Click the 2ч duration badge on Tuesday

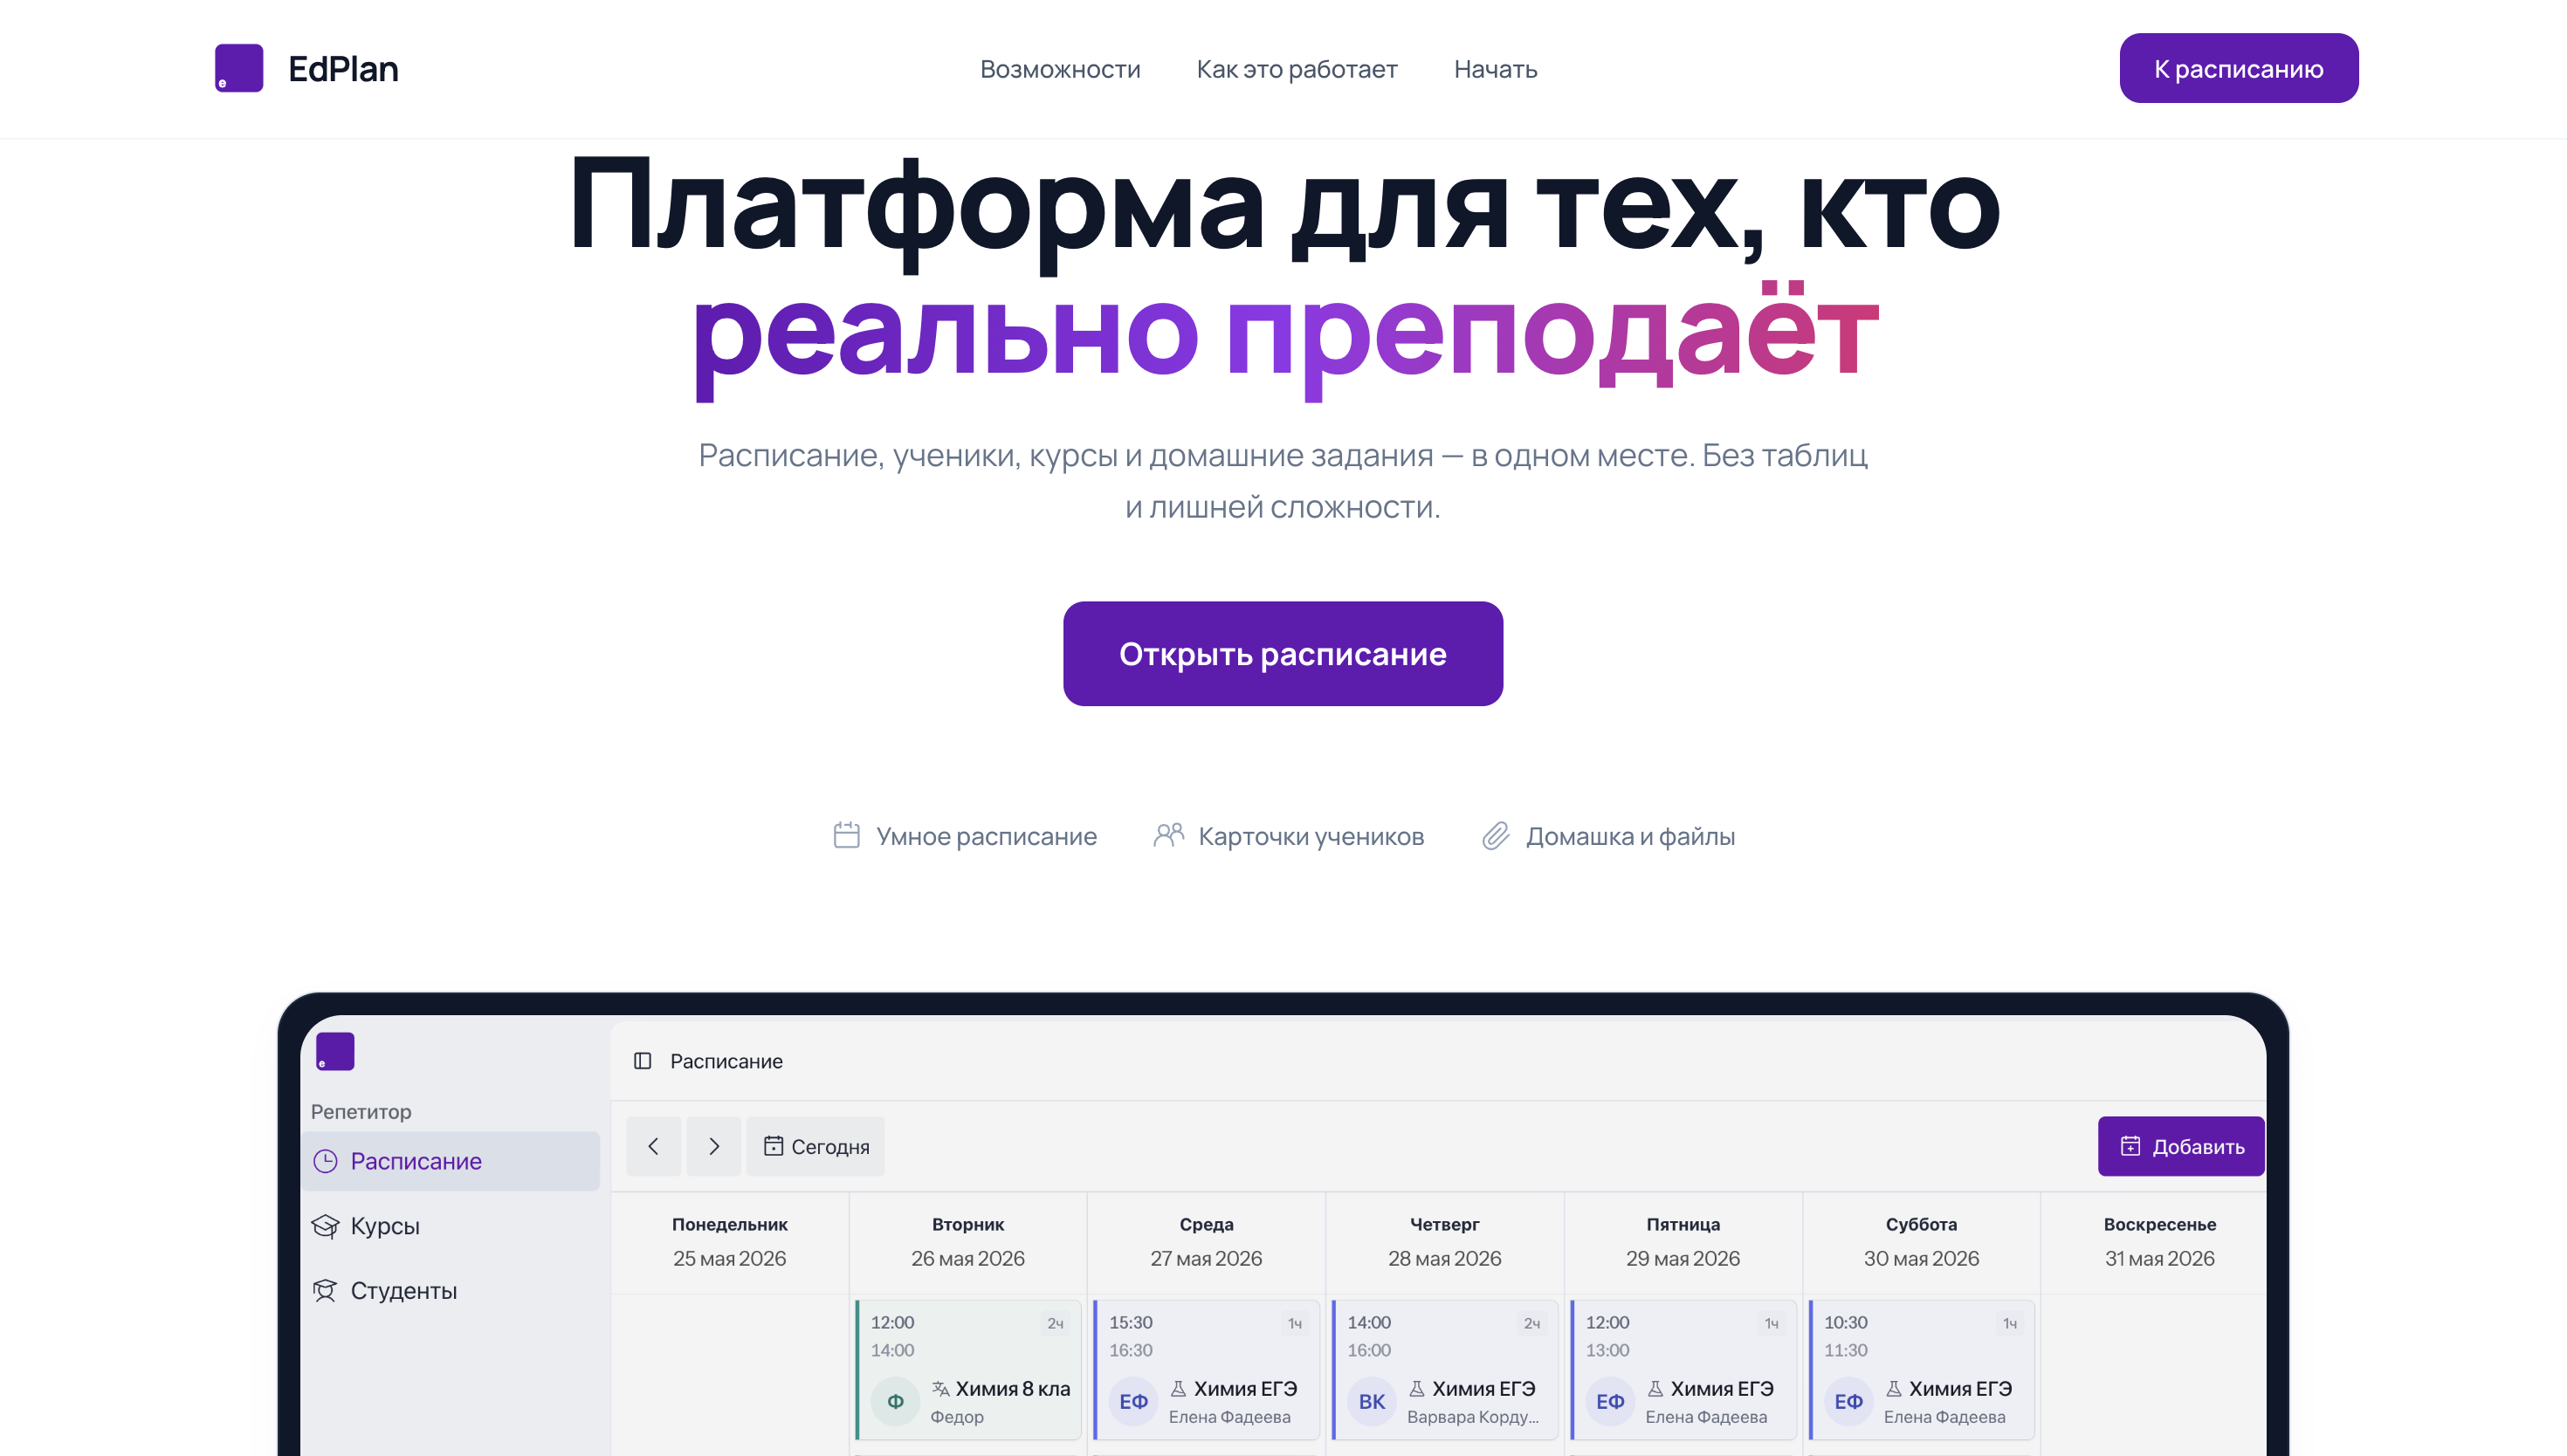point(1055,1323)
